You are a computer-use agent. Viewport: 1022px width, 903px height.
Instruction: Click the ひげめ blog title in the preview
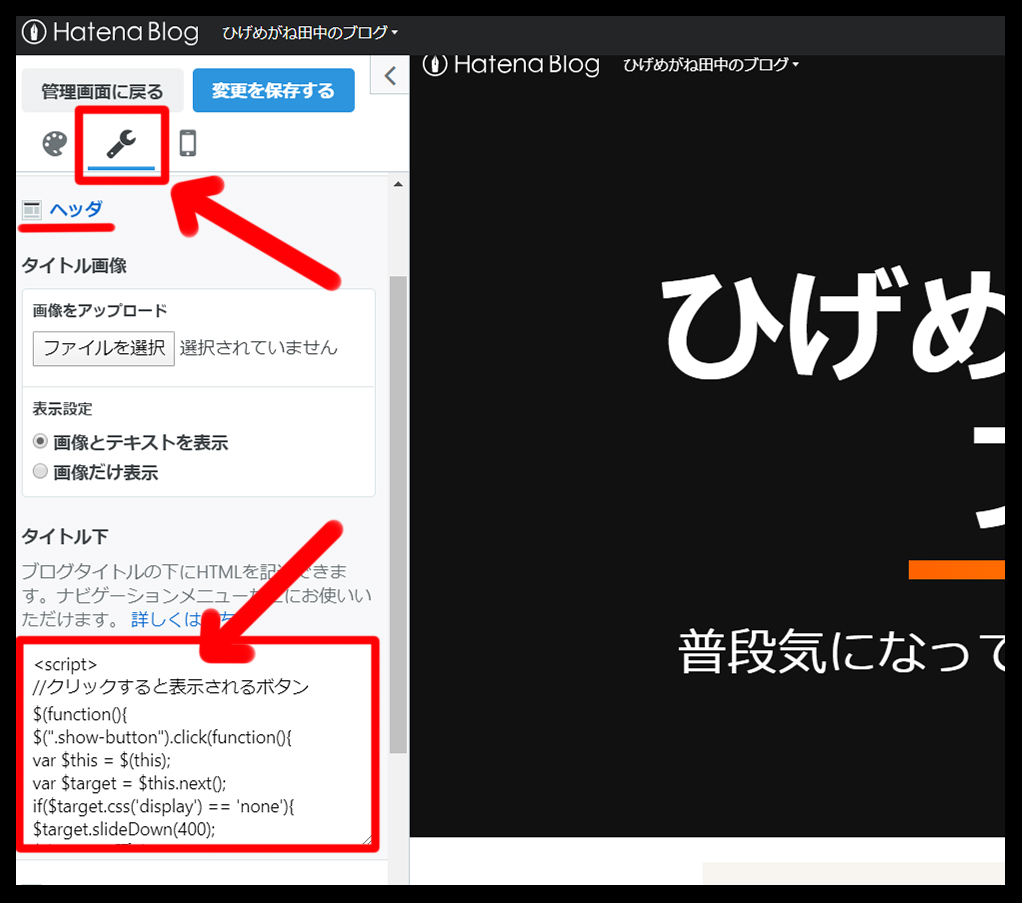pos(833,325)
